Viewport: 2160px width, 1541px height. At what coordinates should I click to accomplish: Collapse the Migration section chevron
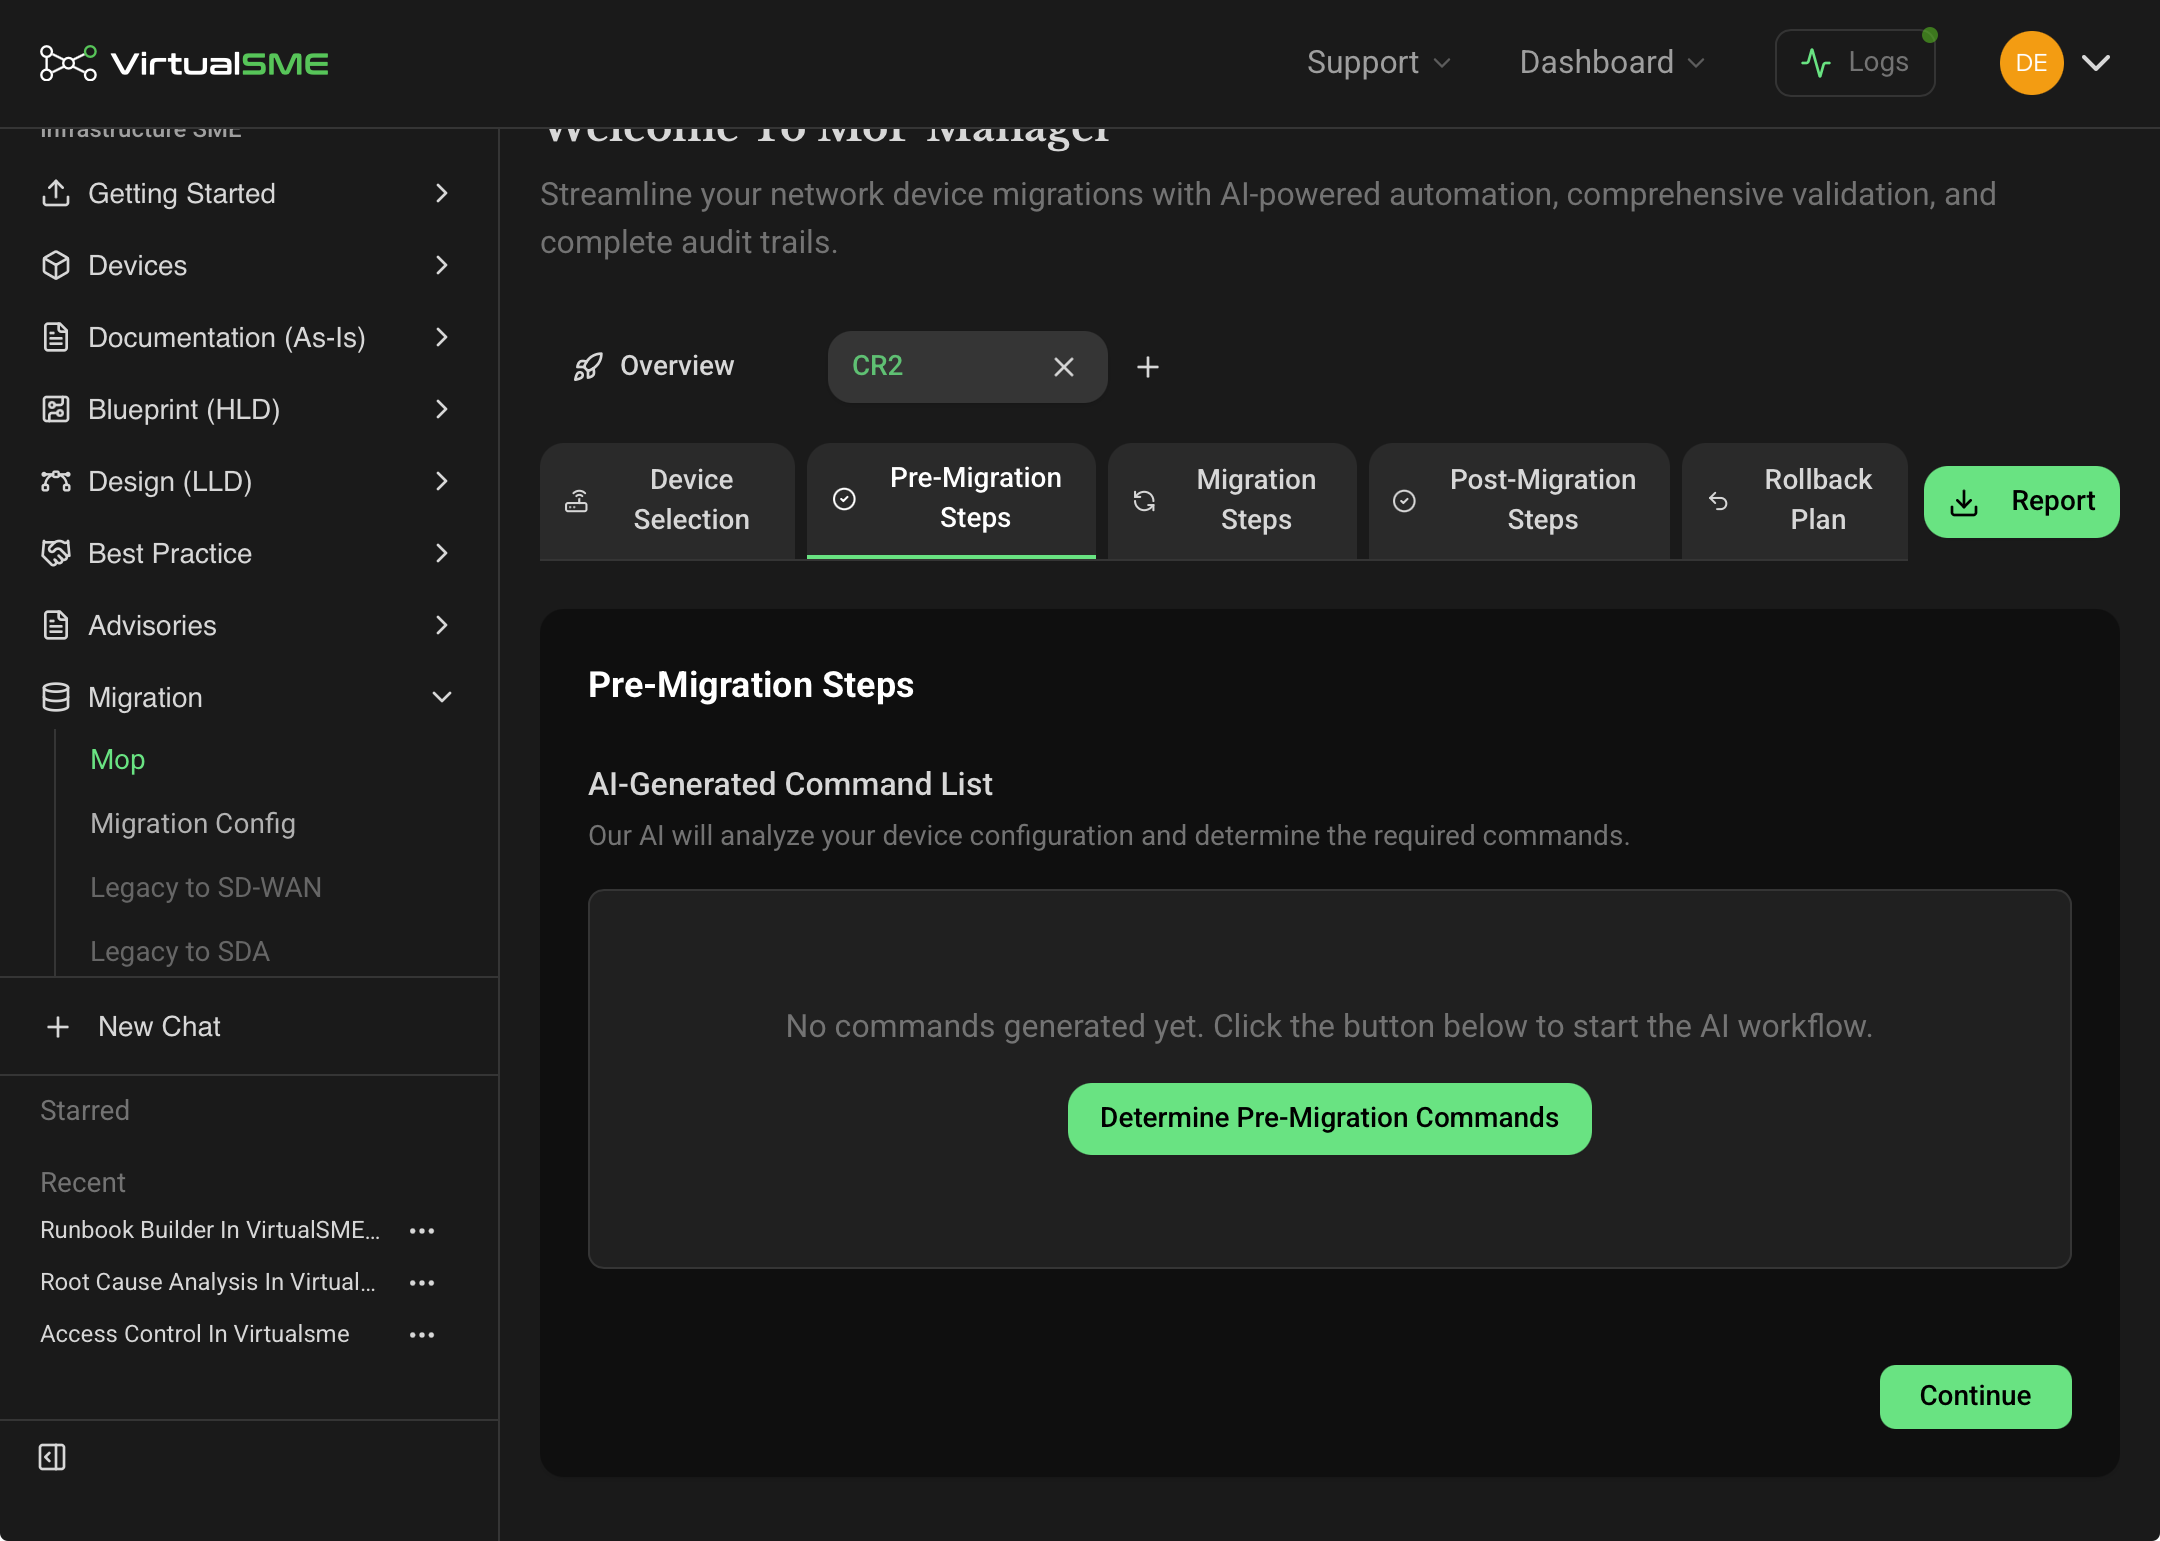pyautogui.click(x=442, y=697)
